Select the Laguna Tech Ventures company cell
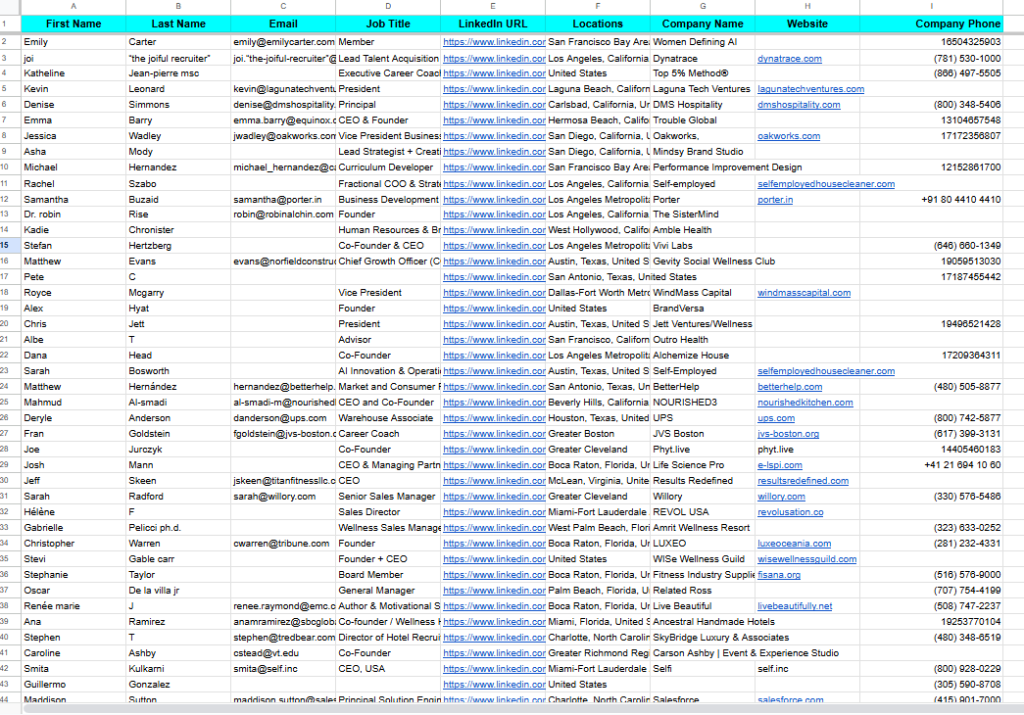1024x715 pixels. [x=703, y=89]
